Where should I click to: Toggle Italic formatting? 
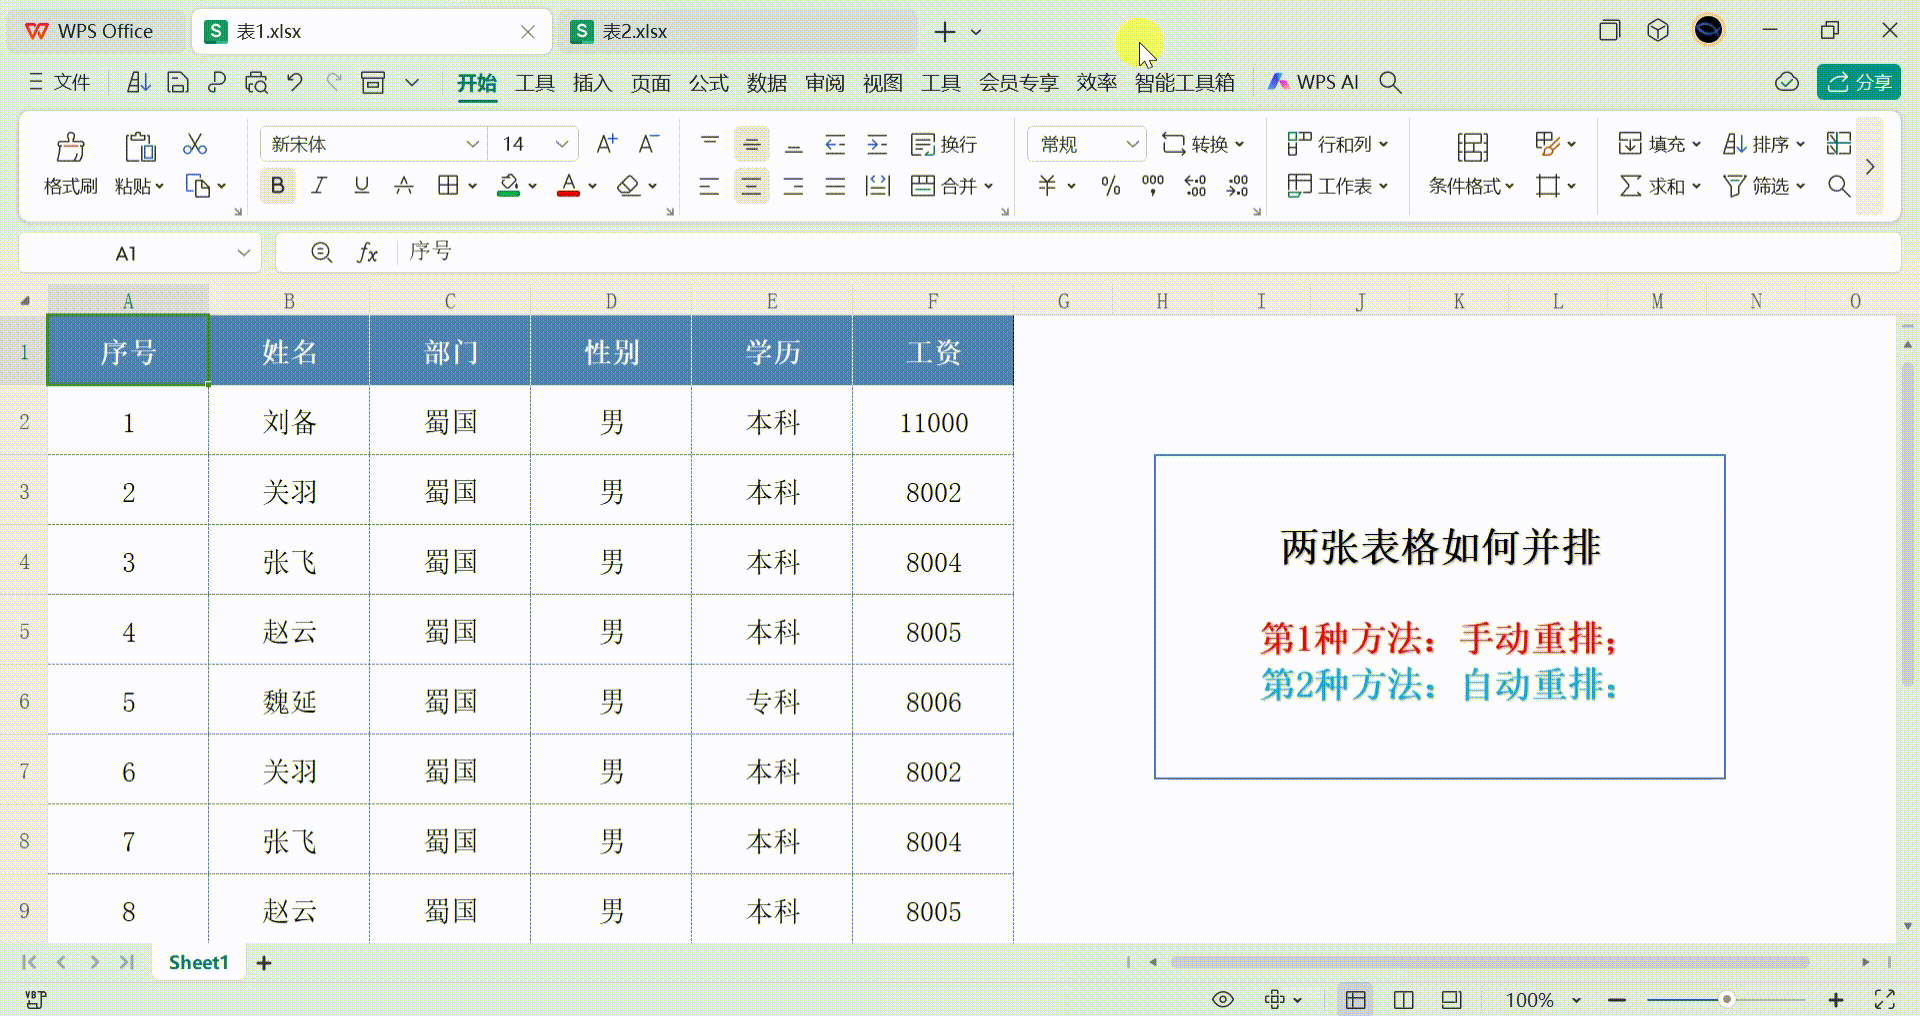tap(319, 185)
